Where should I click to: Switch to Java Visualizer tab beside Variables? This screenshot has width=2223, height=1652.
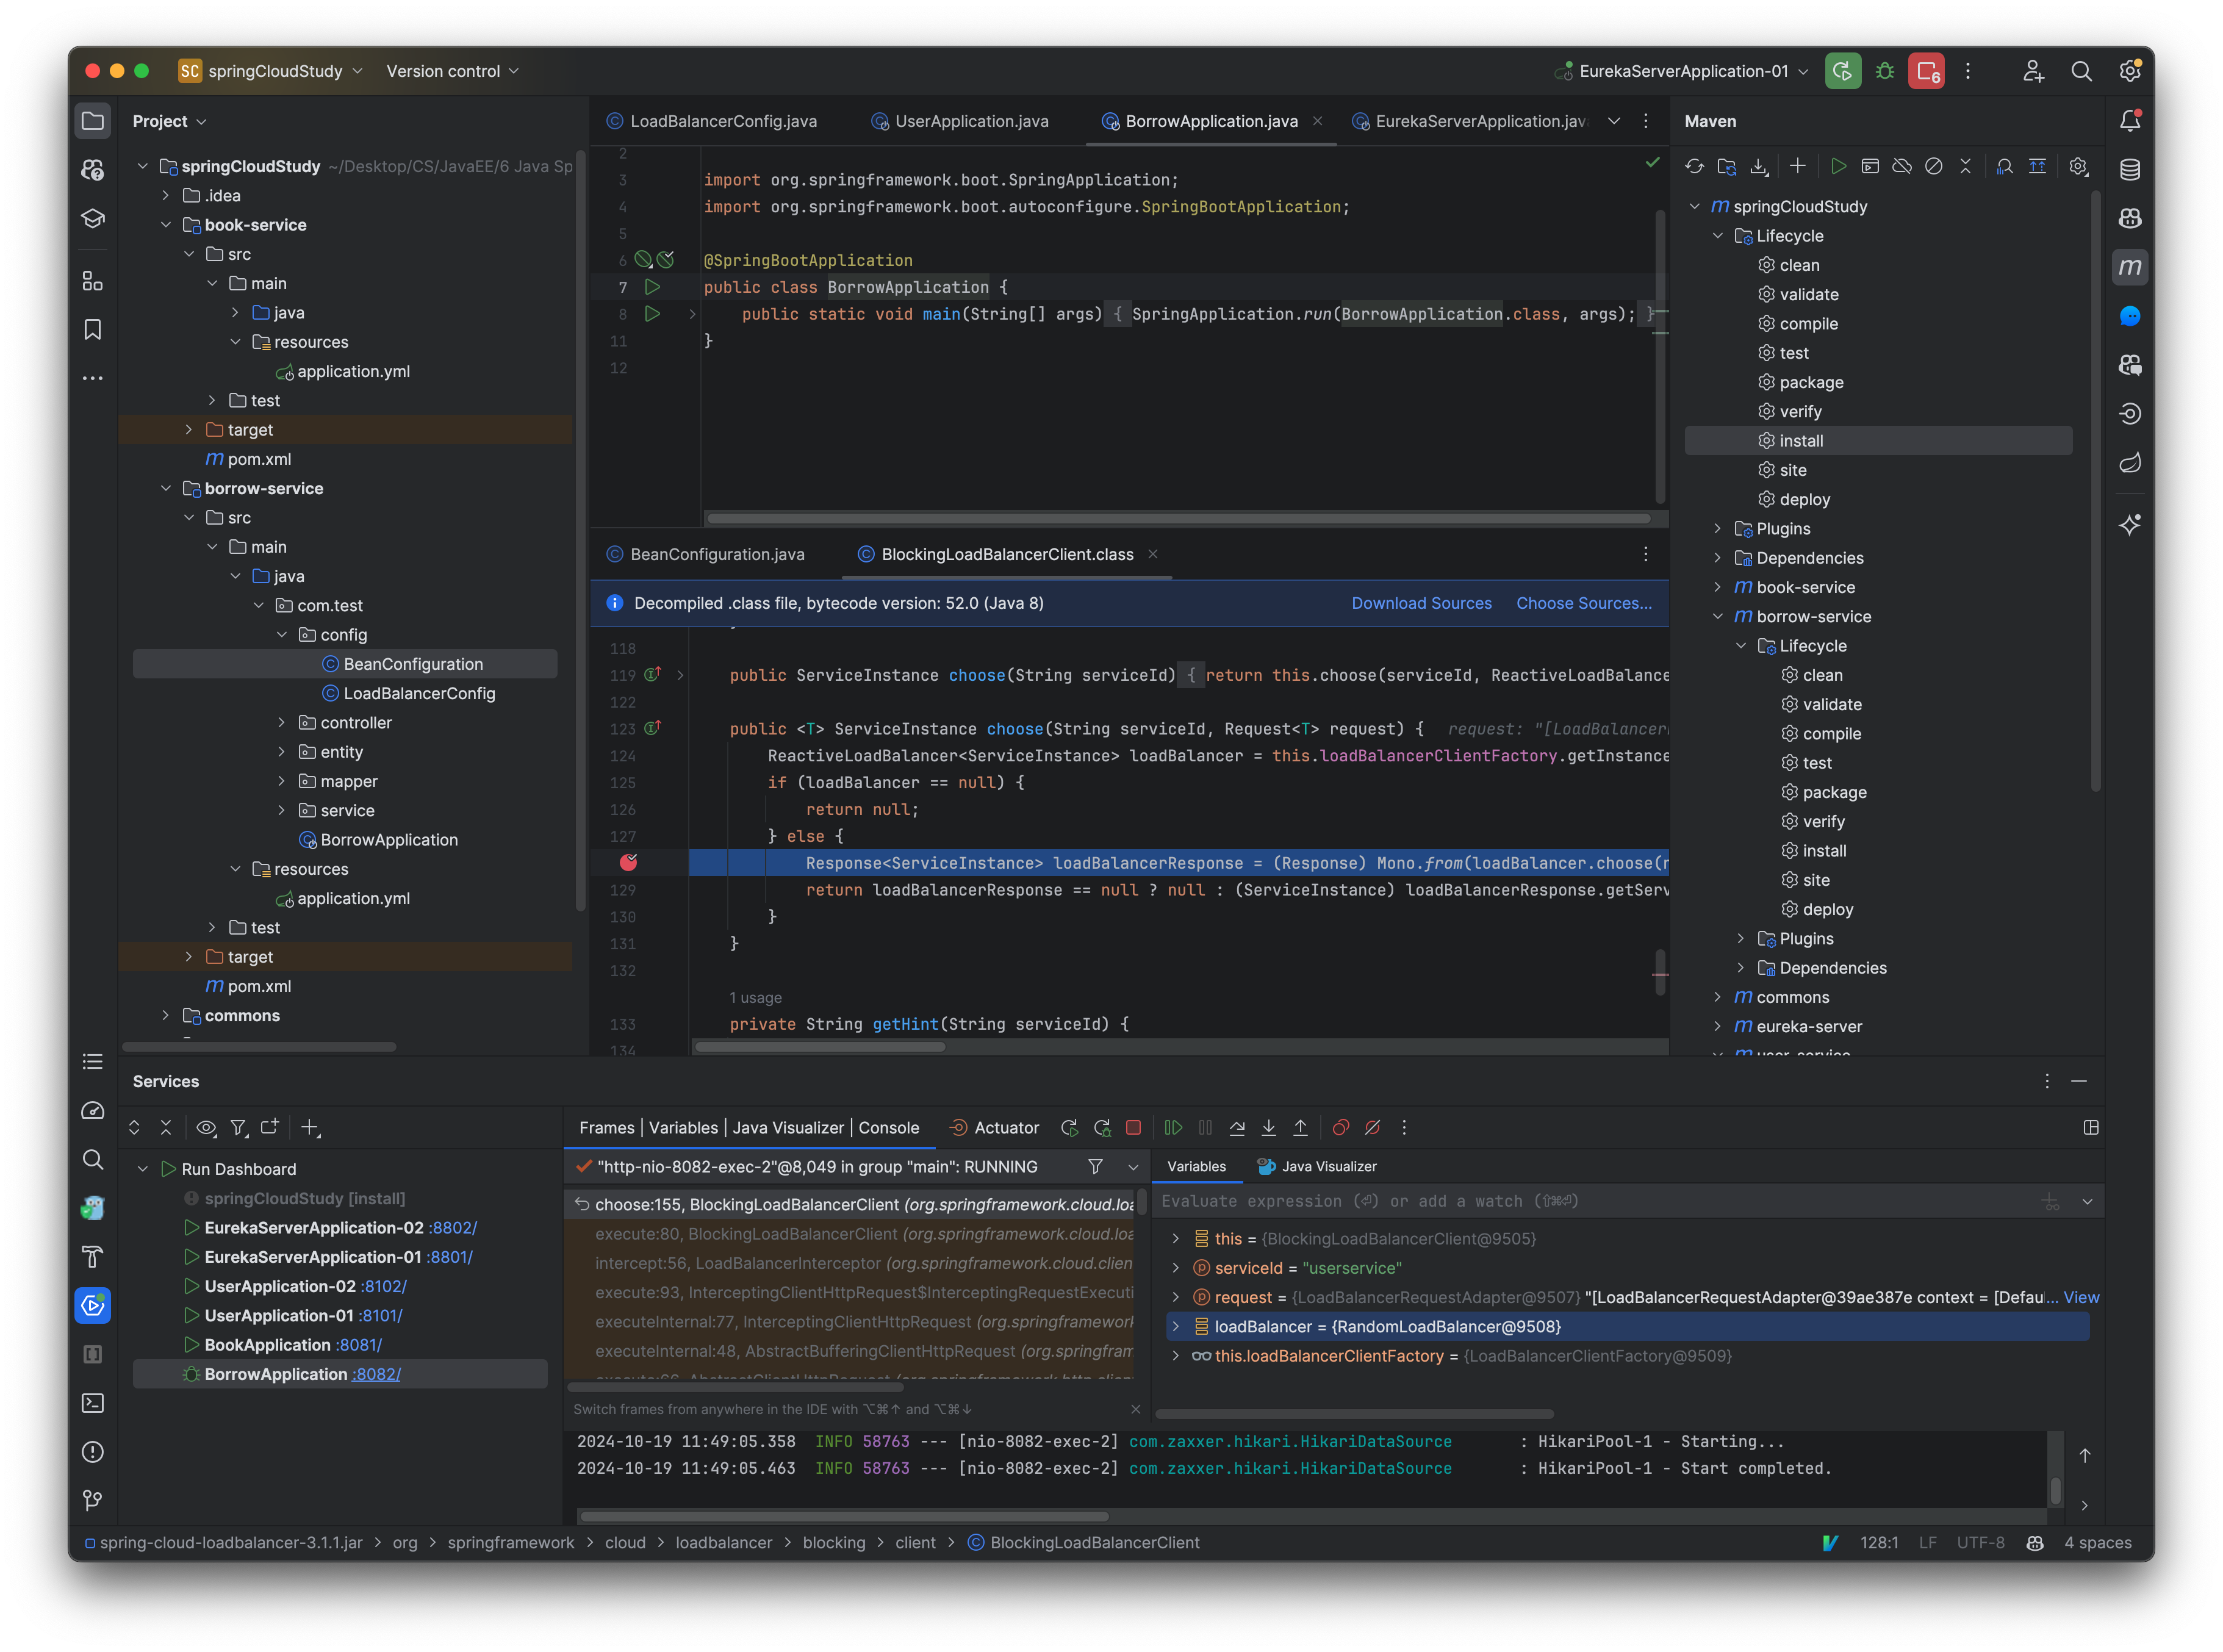pyautogui.click(x=1317, y=1167)
